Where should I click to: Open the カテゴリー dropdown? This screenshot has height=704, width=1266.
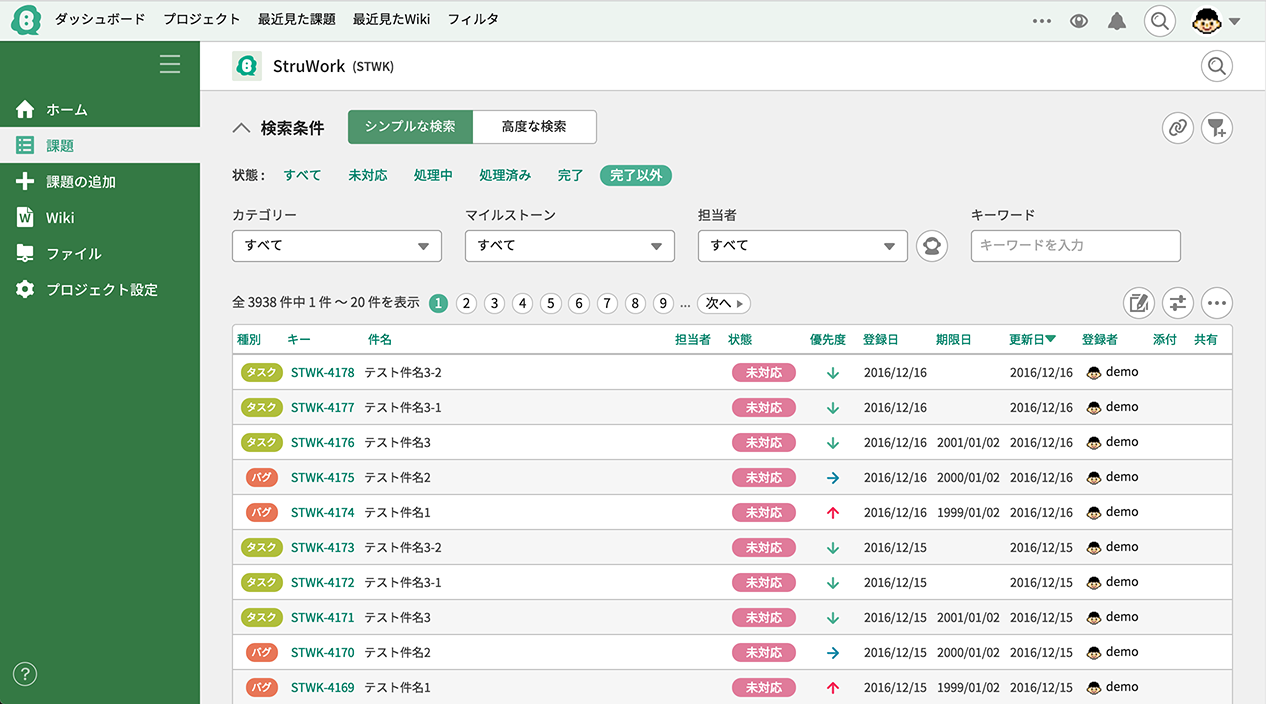[336, 245]
